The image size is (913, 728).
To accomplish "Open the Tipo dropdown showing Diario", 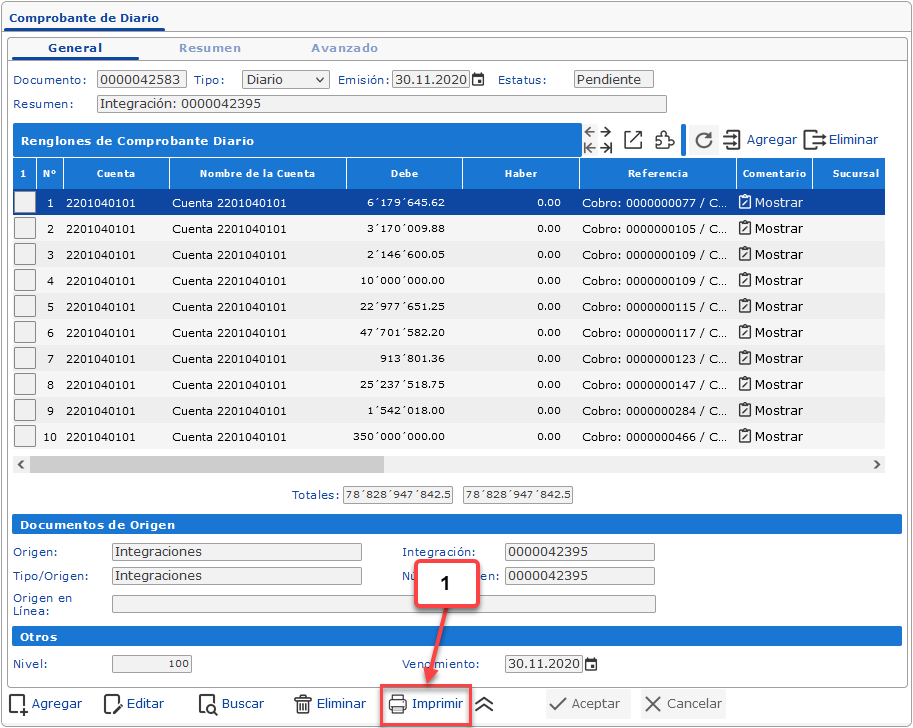I will click(286, 80).
